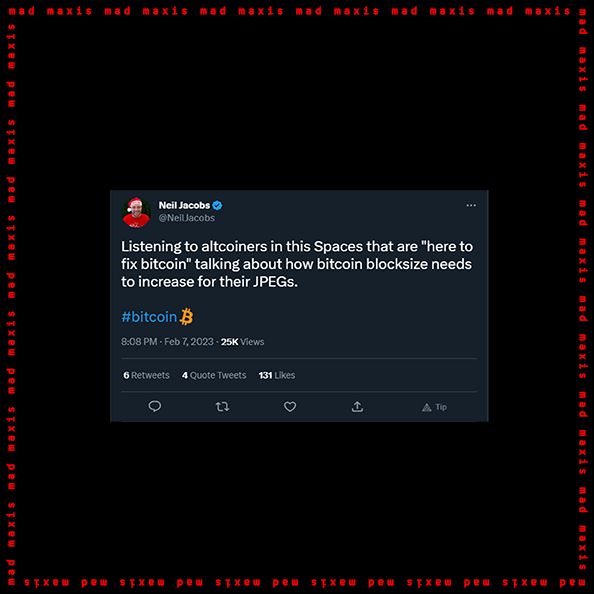Open the Neil Jacobs display name
This screenshot has width=594, height=594.
coord(184,205)
